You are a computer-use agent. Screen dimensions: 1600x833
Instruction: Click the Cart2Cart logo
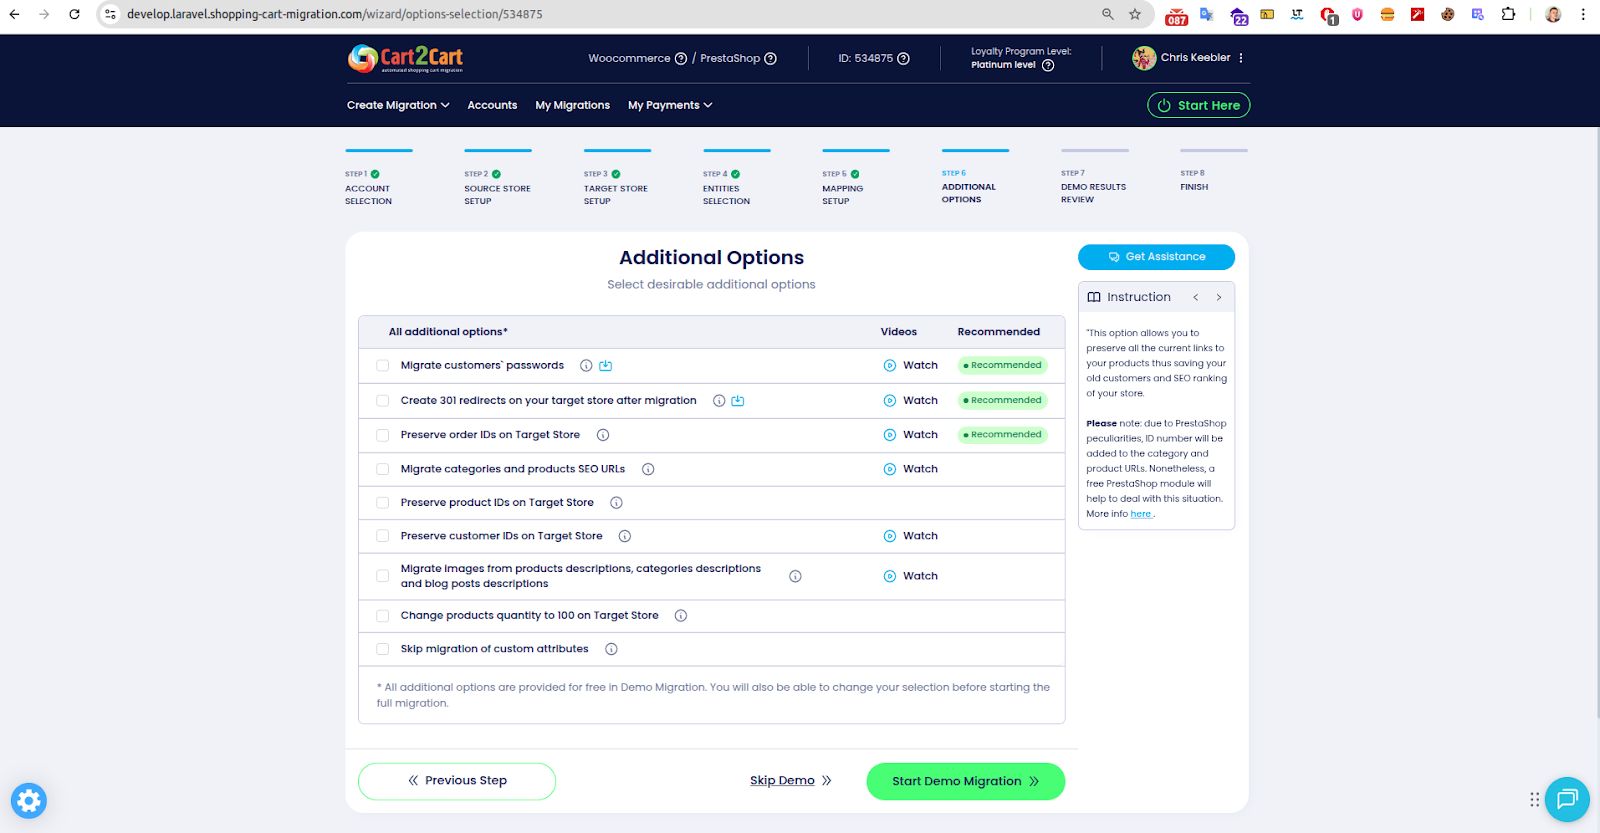point(405,58)
